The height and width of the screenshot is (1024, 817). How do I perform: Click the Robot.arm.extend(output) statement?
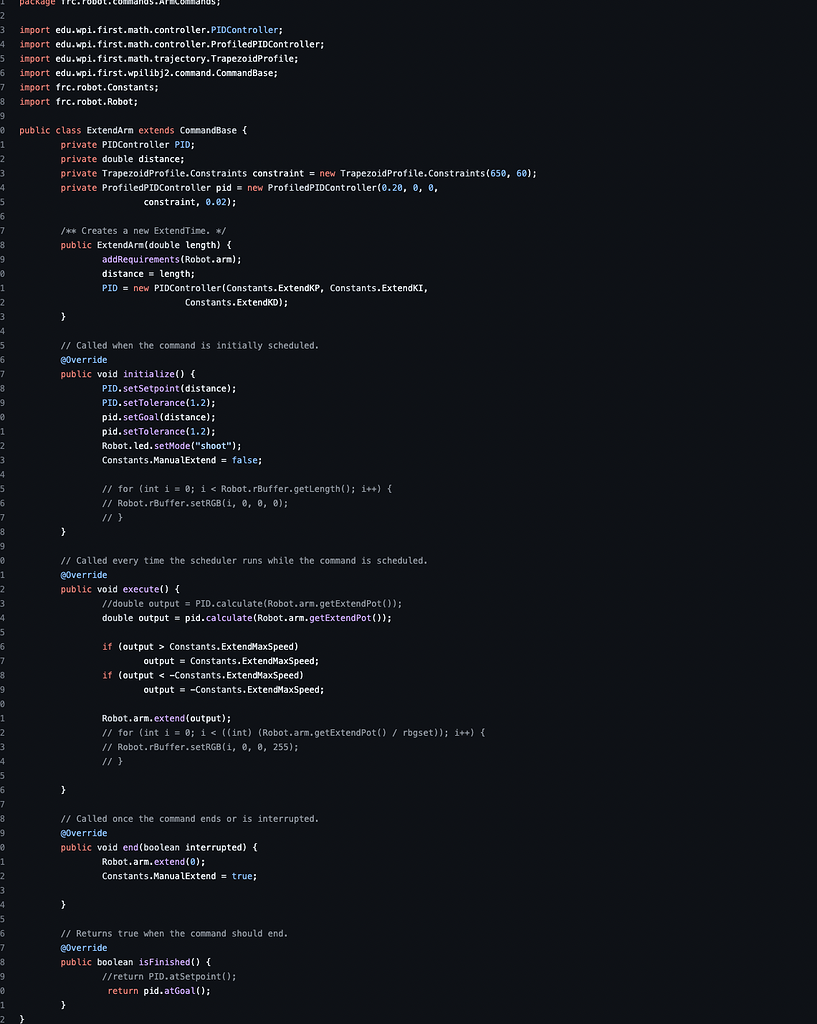pyautogui.click(x=167, y=718)
